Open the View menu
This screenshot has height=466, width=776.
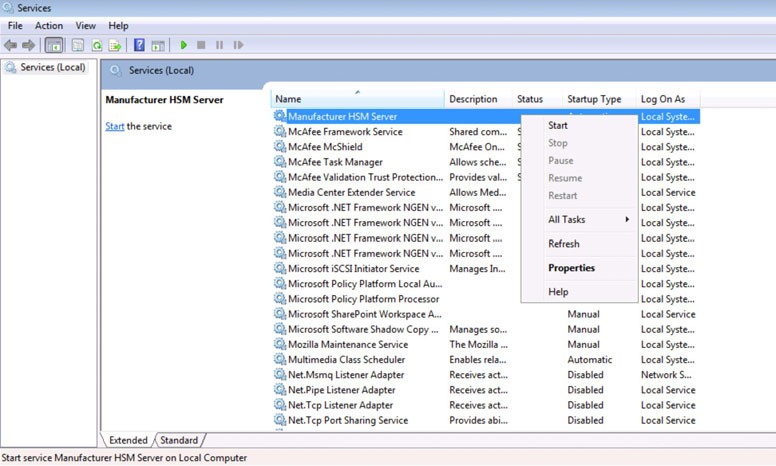(85, 26)
